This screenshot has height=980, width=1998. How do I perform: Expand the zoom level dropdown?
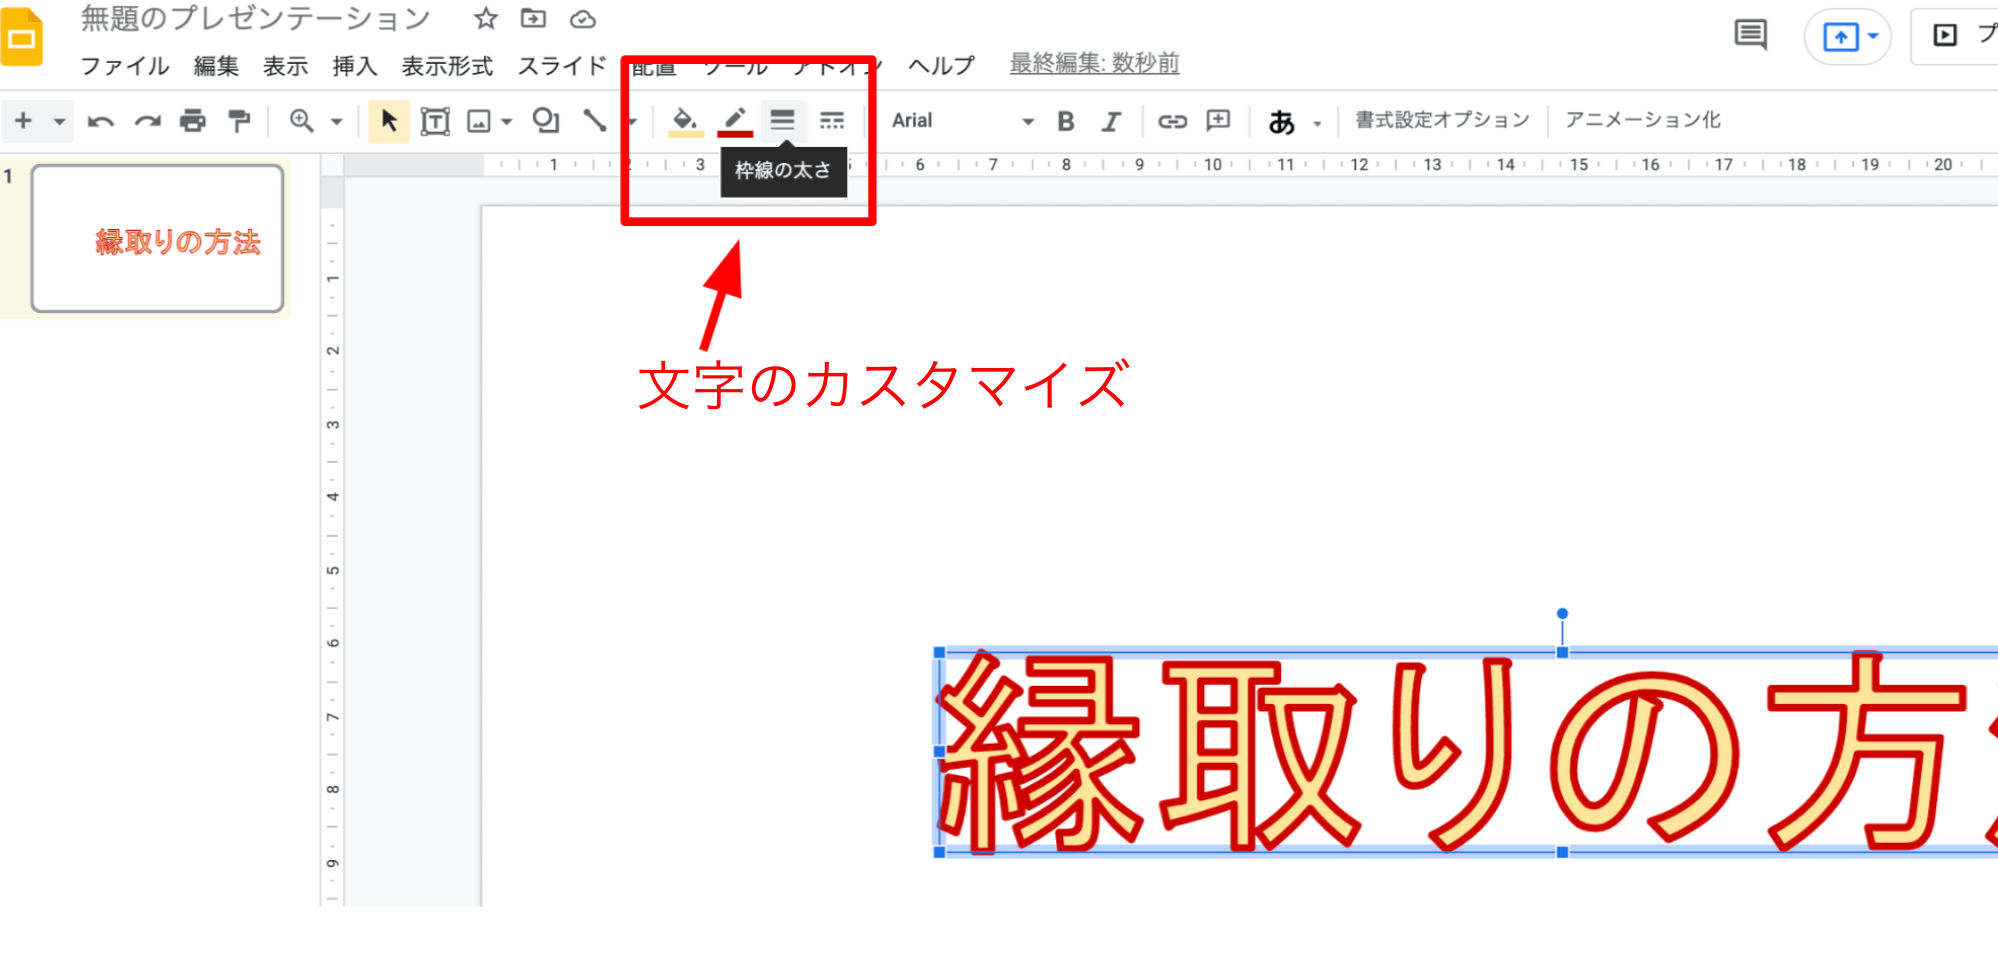pos(334,120)
